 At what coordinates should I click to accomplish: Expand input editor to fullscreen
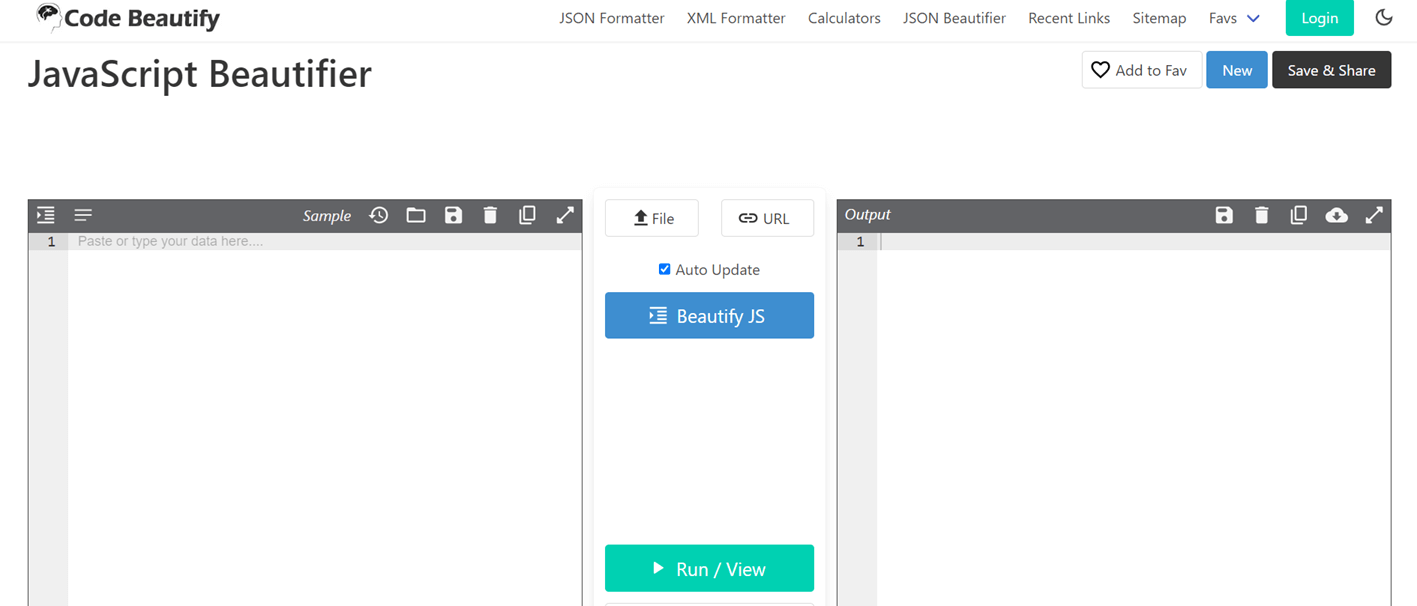coord(565,215)
